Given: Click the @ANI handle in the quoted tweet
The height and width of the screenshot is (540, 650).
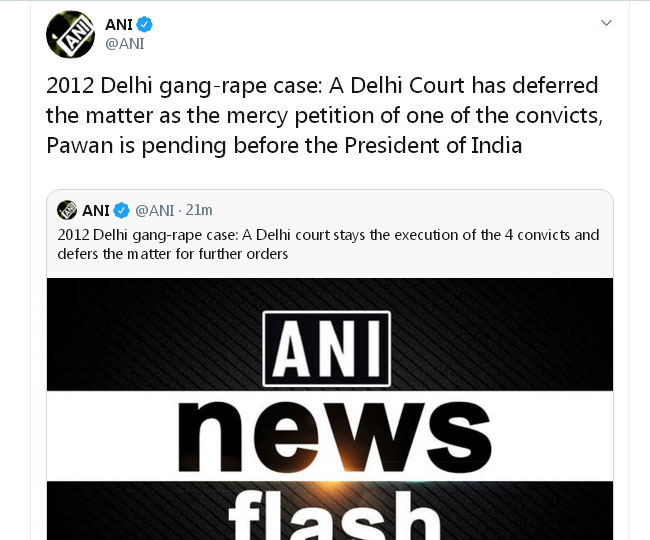Looking at the screenshot, I should pyautogui.click(x=154, y=210).
